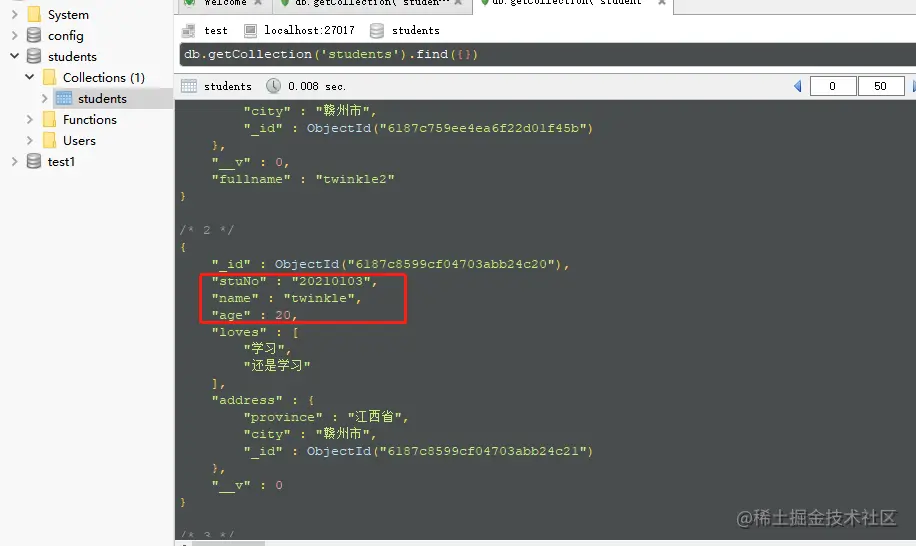Click the Users folder icon
This screenshot has height=546, width=916.
click(x=50, y=140)
